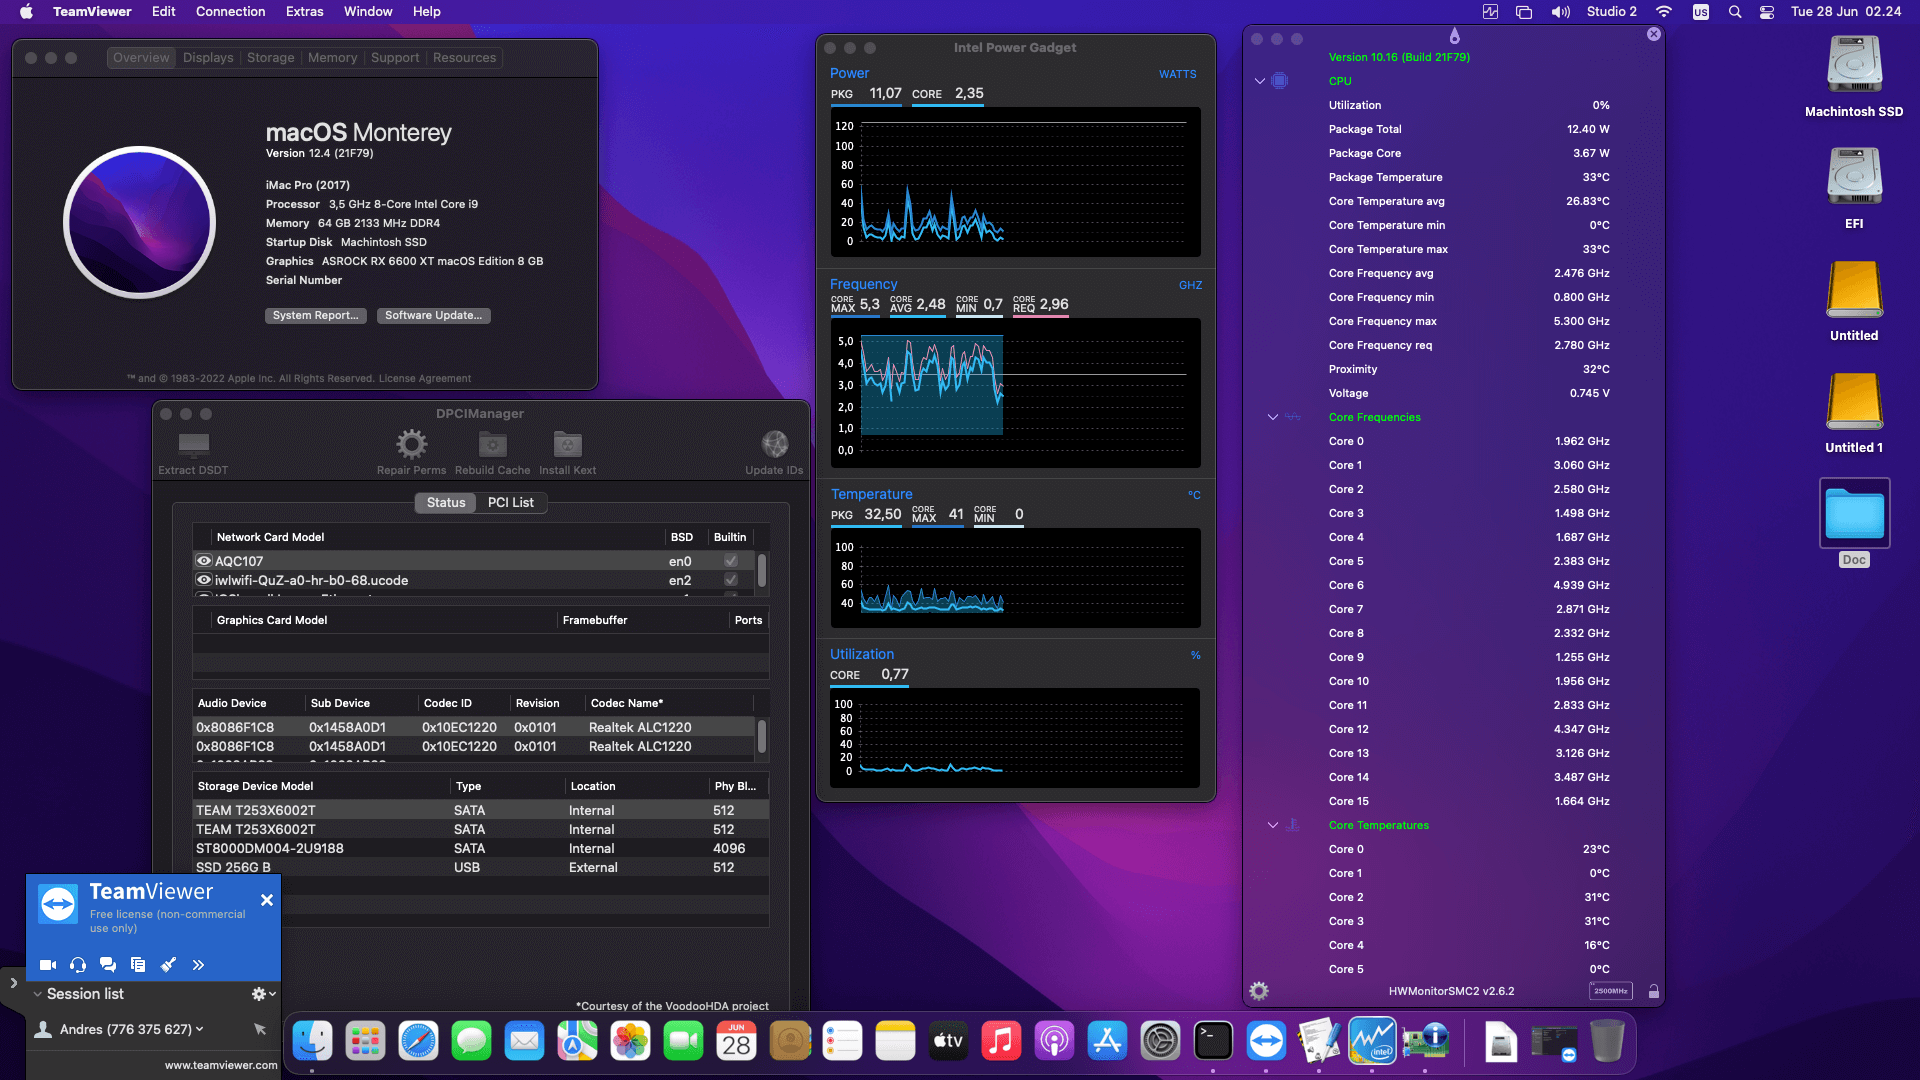Click TeamViewer more tools double-arrow
The image size is (1920, 1080).
point(198,965)
